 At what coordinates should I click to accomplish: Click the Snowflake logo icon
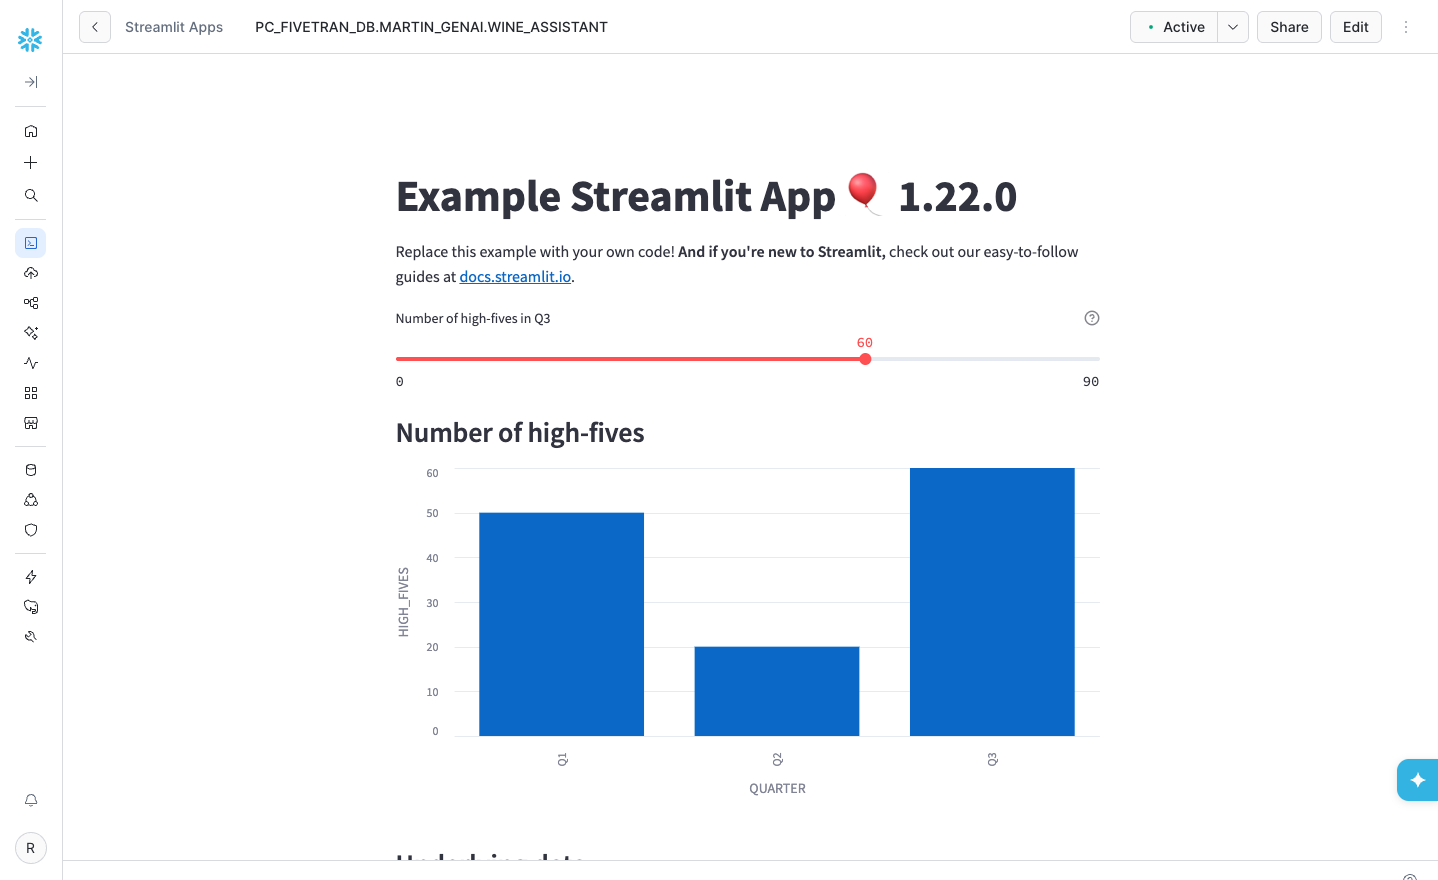(x=30, y=40)
